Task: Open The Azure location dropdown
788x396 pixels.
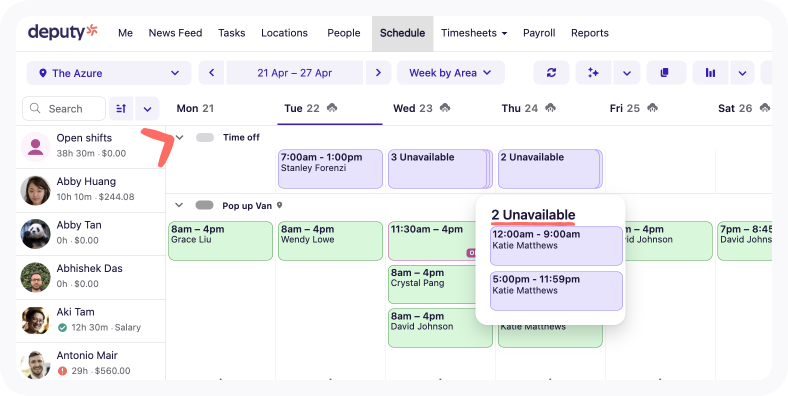Action: [x=109, y=73]
